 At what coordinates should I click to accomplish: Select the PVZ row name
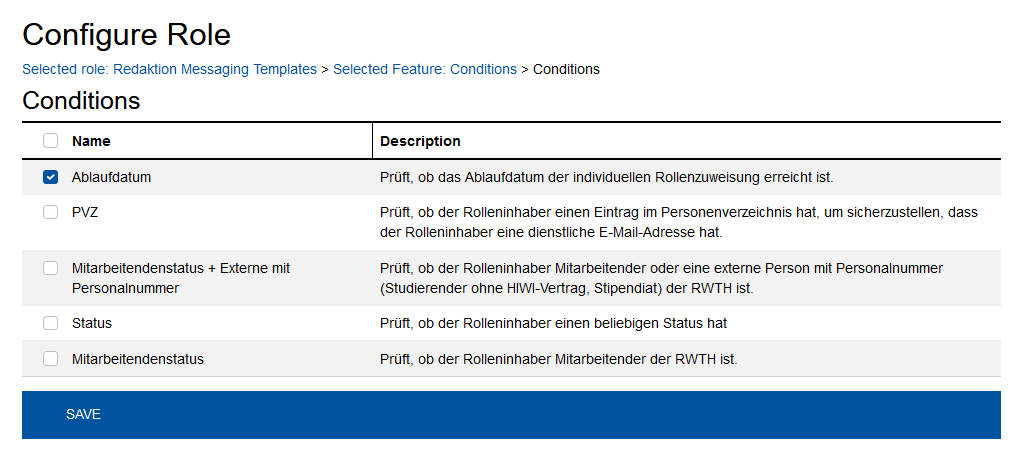pos(85,212)
